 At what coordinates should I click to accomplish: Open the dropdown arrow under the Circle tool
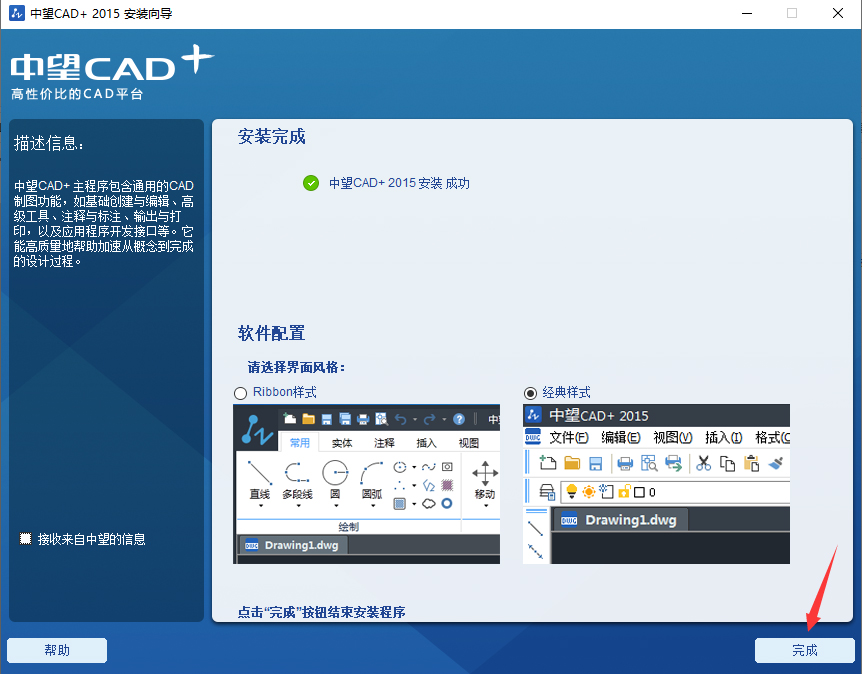335,505
